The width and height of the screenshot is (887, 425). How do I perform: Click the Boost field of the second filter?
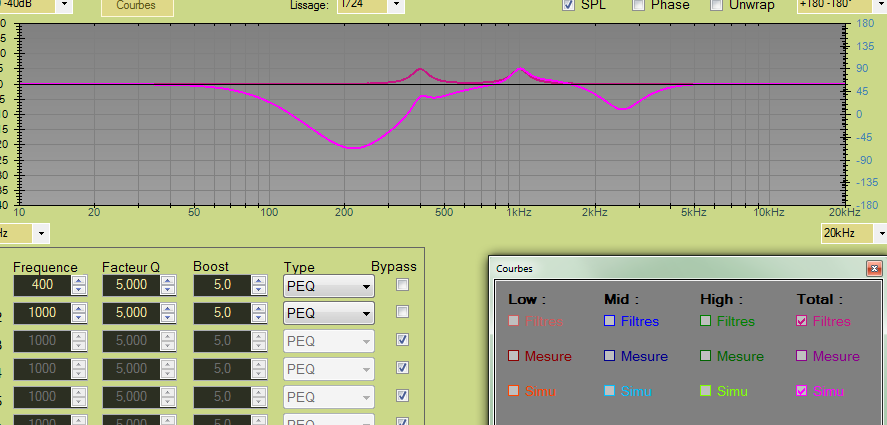[x=219, y=312]
